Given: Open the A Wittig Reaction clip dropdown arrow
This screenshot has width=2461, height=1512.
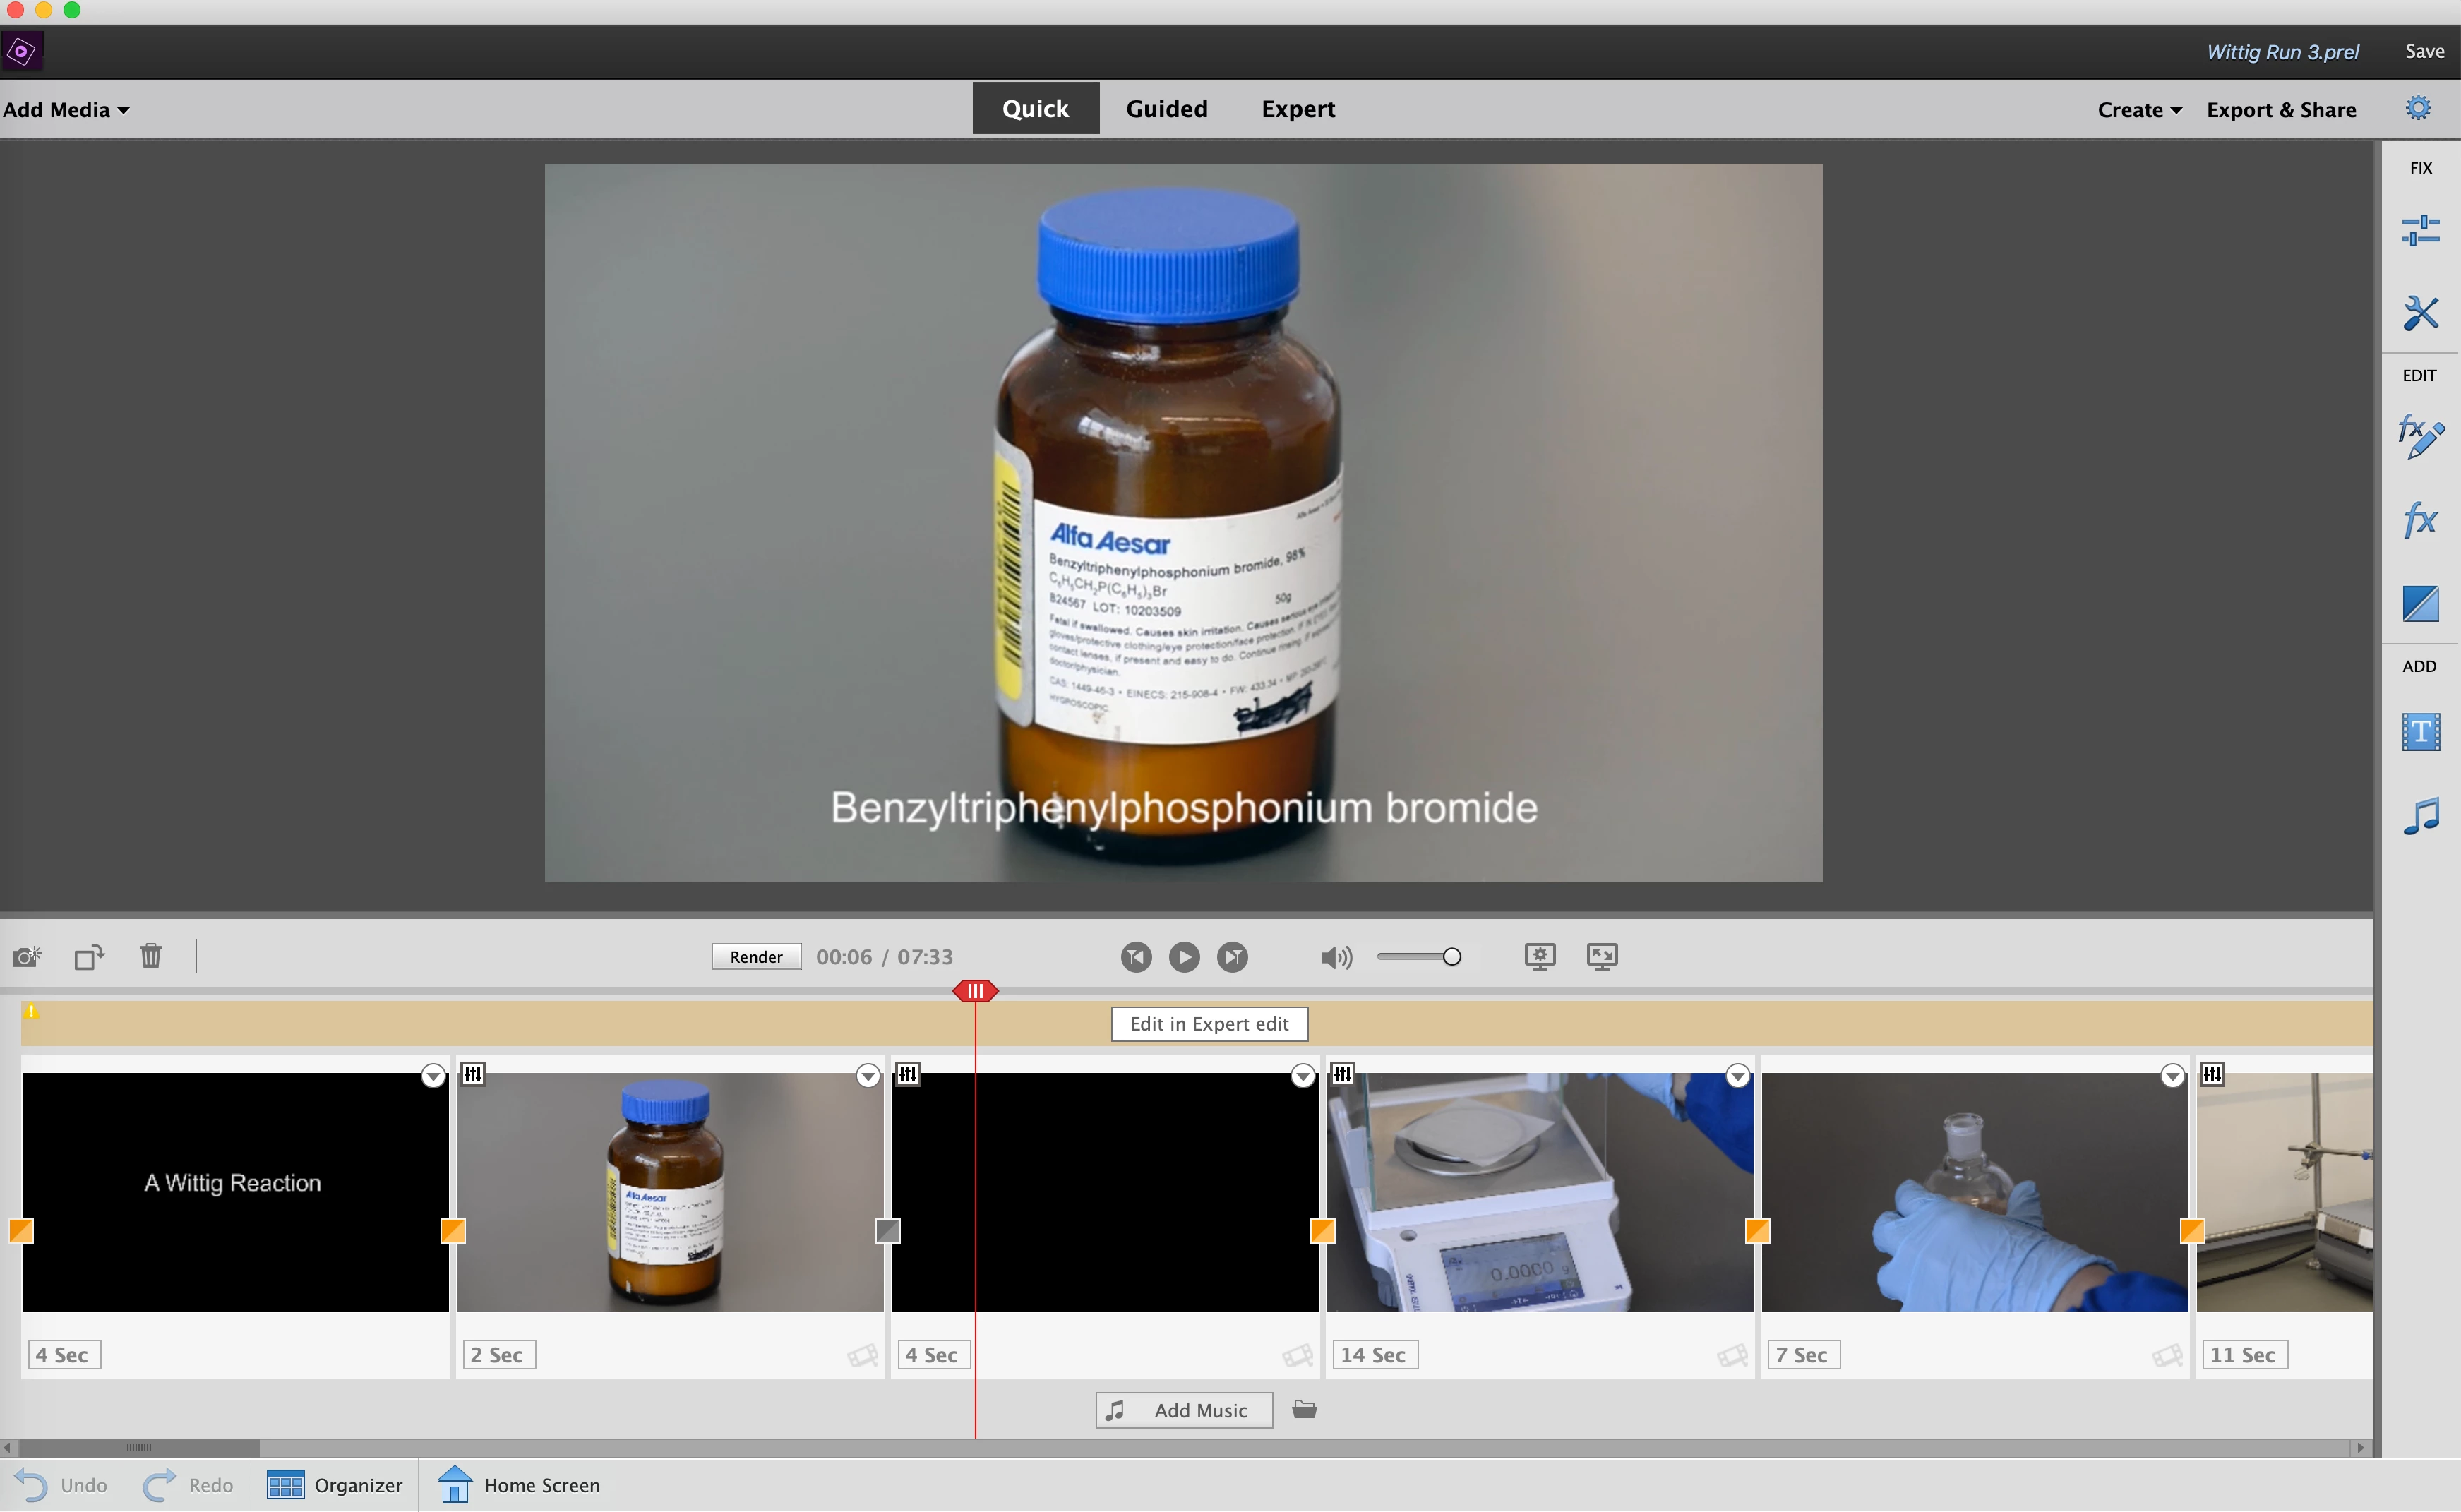Looking at the screenshot, I should pyautogui.click(x=433, y=1076).
